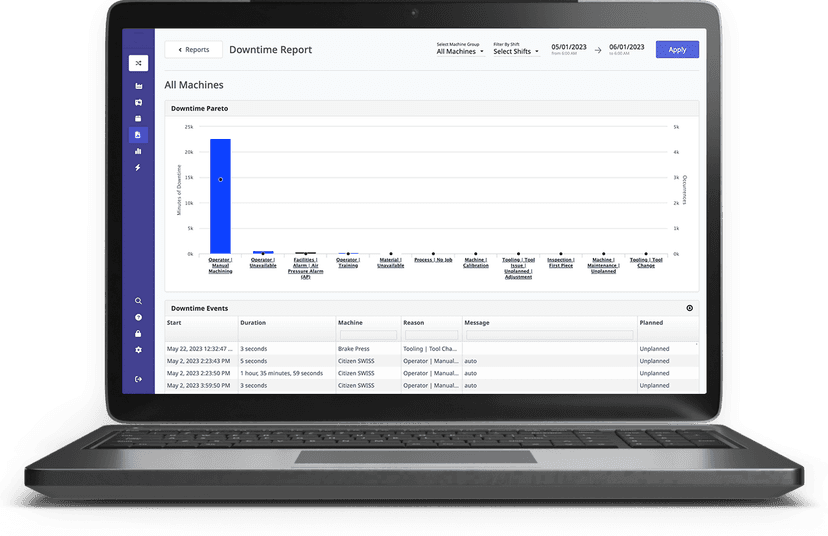
Task: Sort by the Start column header
Action: coord(175,323)
